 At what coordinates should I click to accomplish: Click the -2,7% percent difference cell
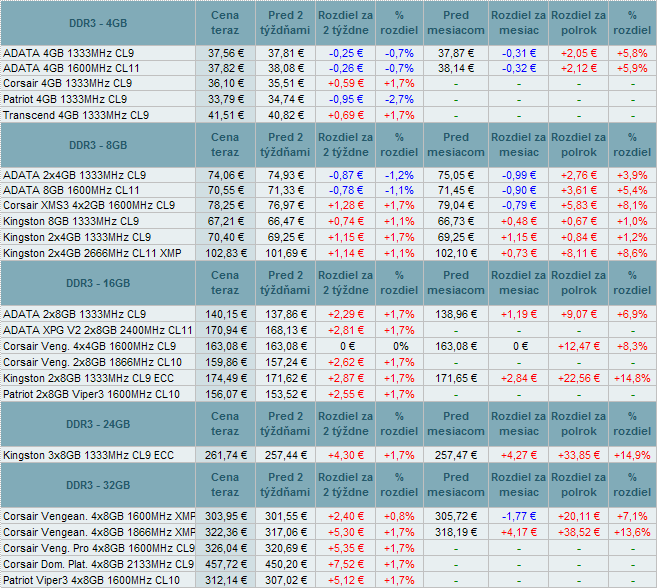[399, 99]
